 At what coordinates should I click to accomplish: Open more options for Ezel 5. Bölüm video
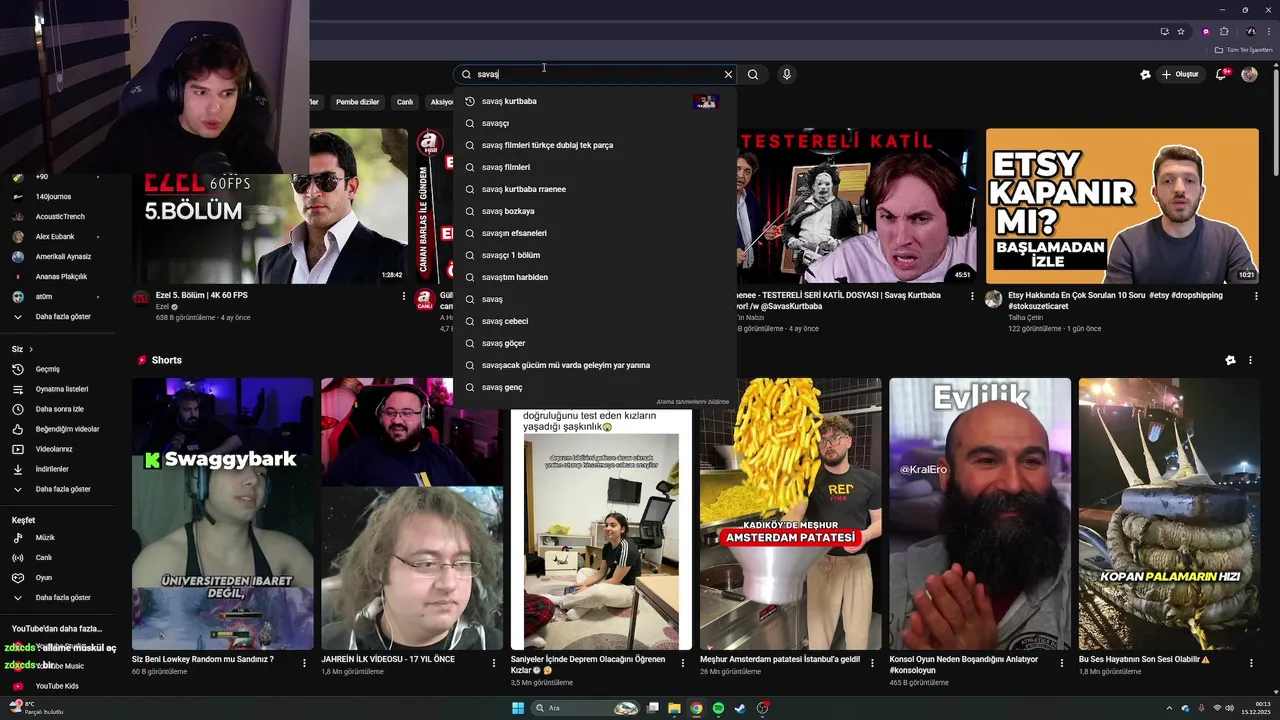404,297
